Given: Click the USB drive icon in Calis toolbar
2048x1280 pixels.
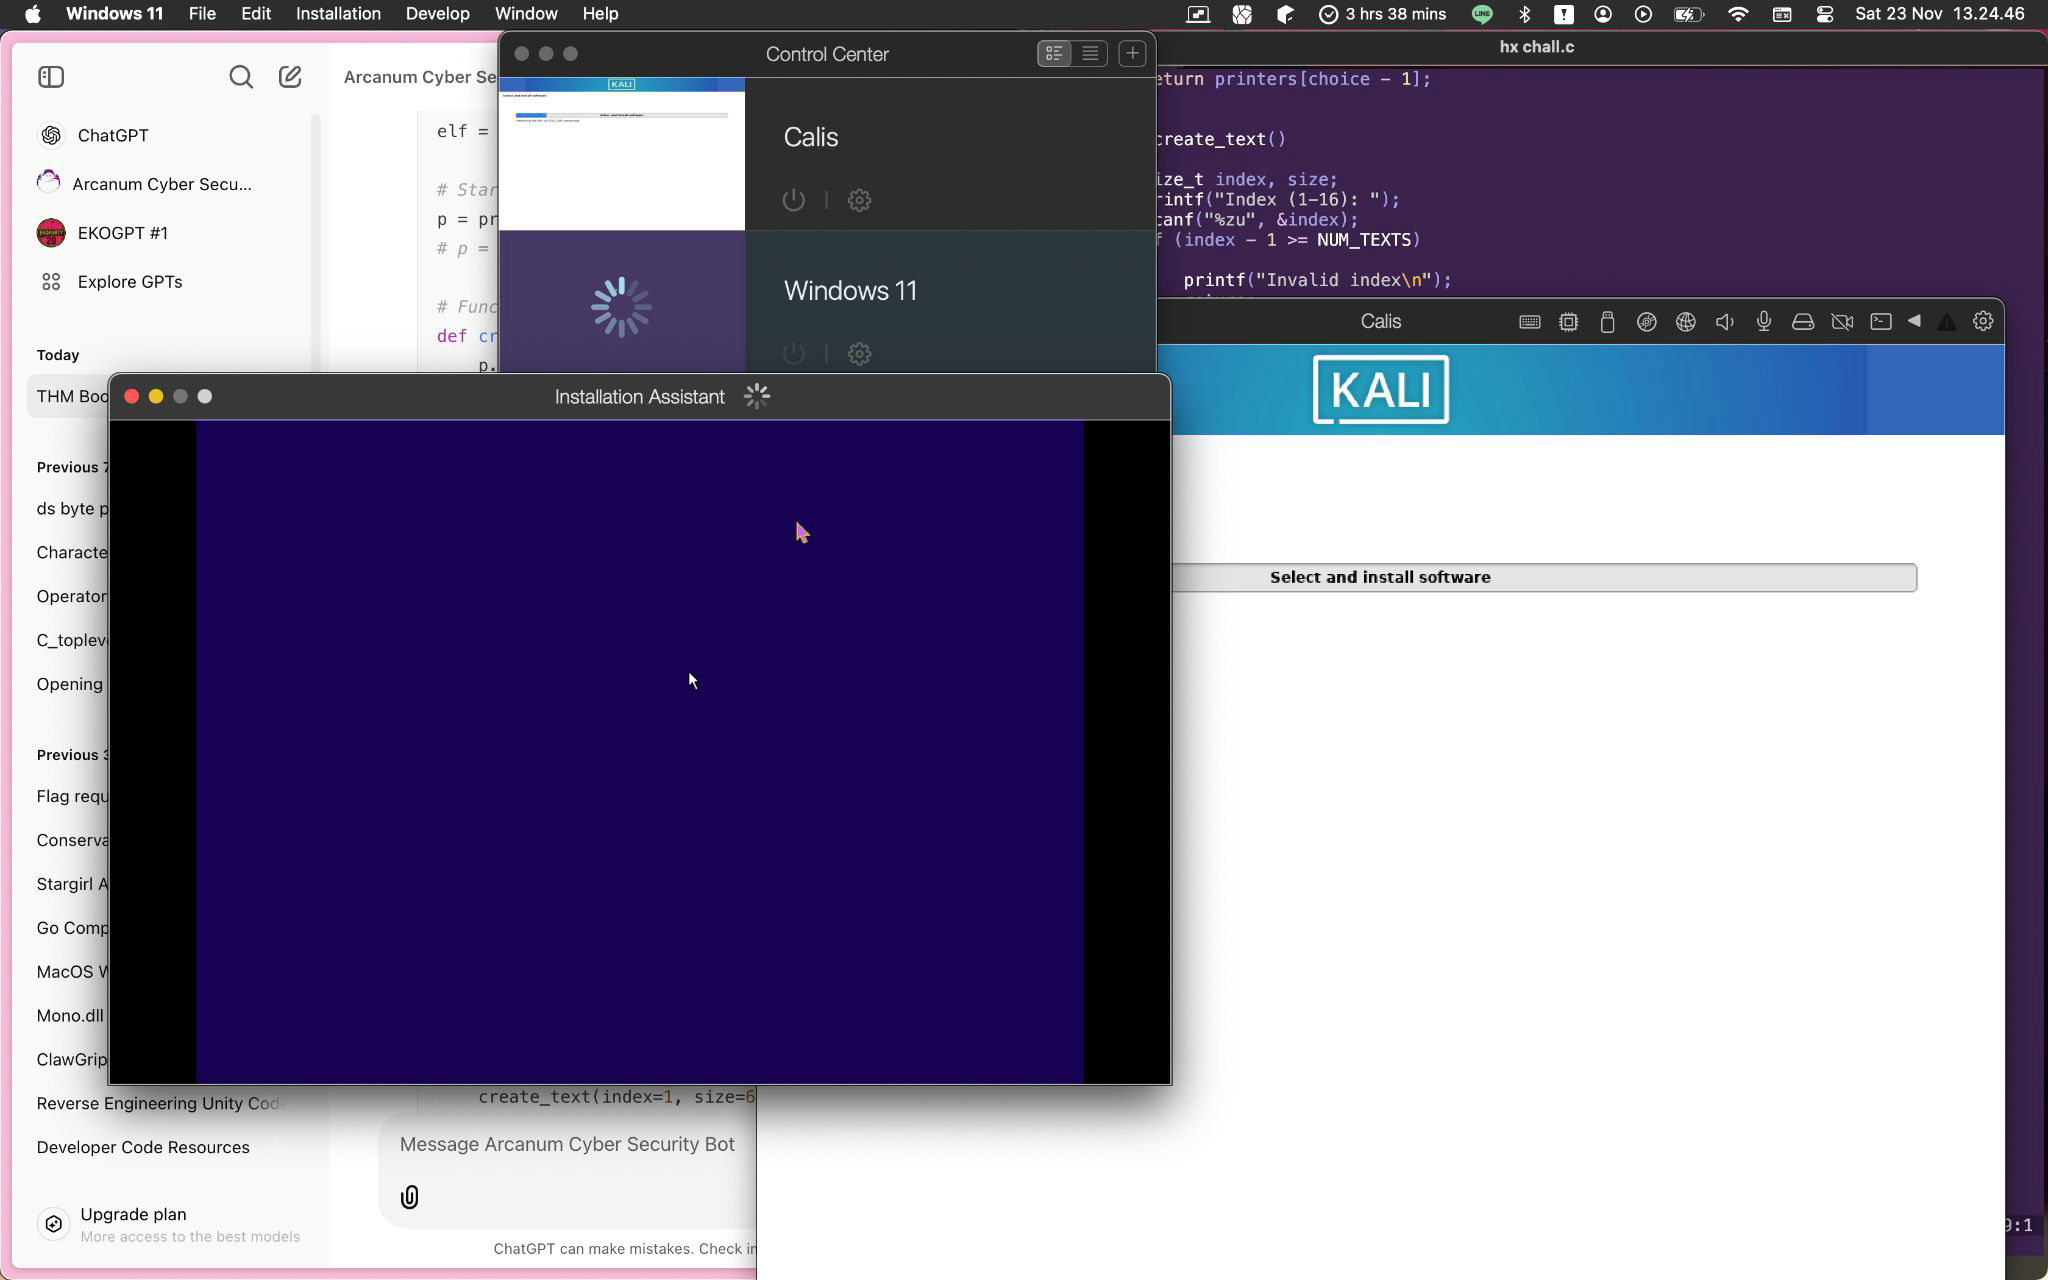Looking at the screenshot, I should pyautogui.click(x=1607, y=322).
